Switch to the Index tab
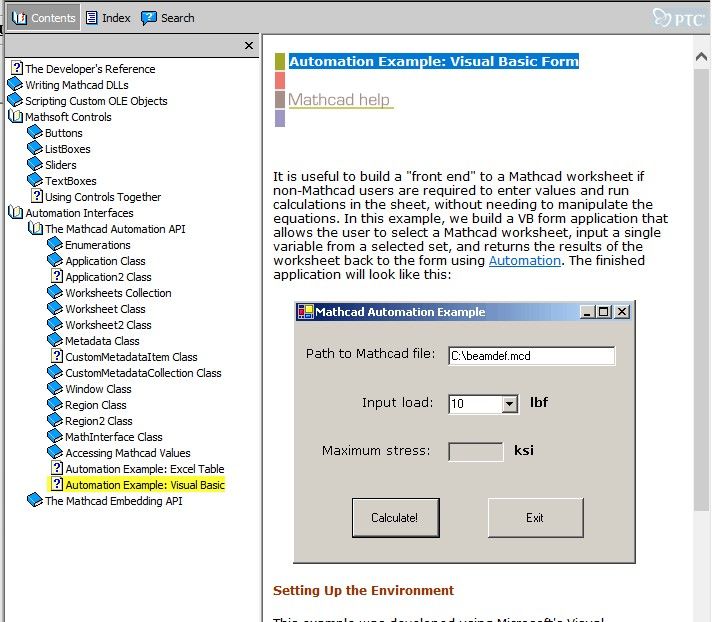Viewport: 712px width, 622px height. 108,18
